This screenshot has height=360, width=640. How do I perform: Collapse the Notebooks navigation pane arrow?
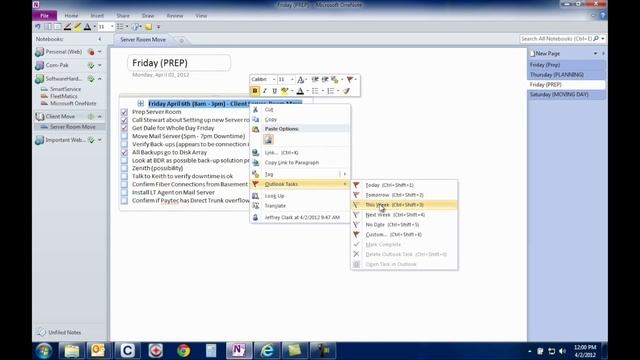pos(100,39)
